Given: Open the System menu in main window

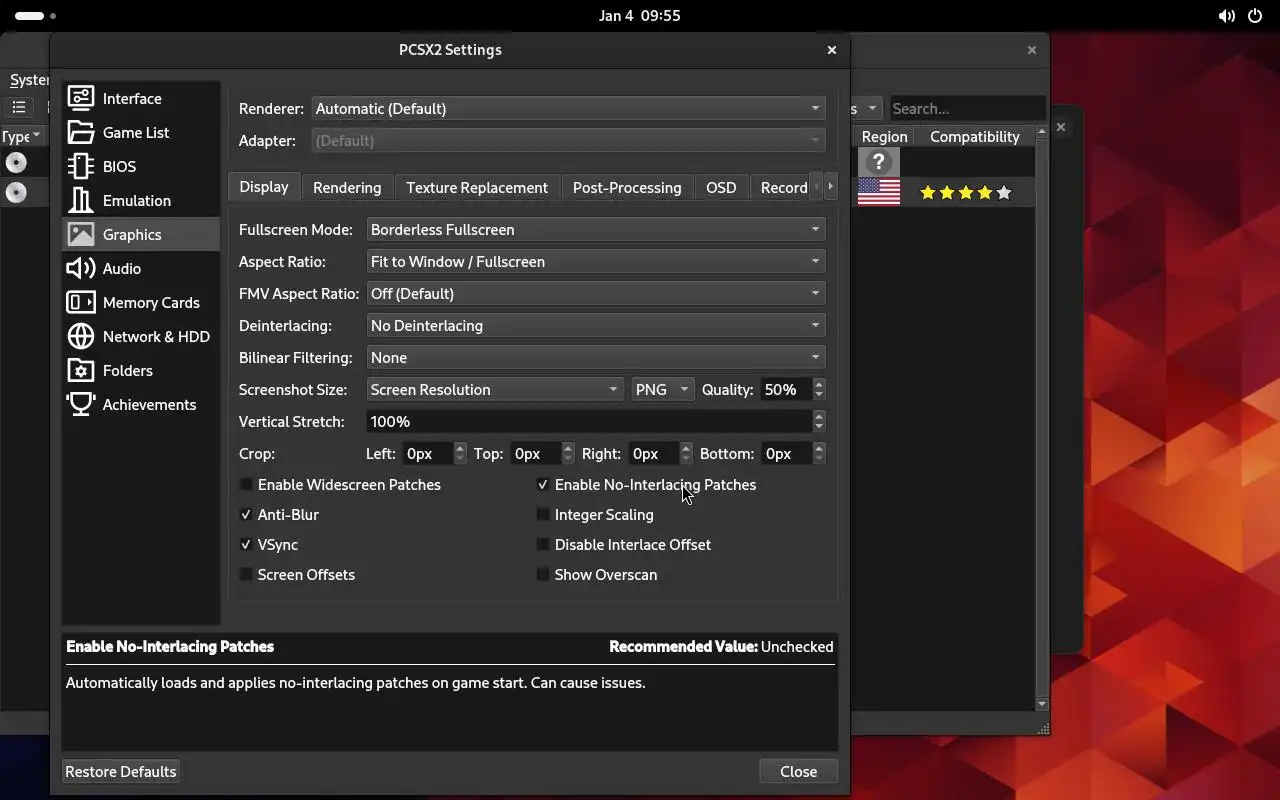Looking at the screenshot, I should tap(29, 80).
